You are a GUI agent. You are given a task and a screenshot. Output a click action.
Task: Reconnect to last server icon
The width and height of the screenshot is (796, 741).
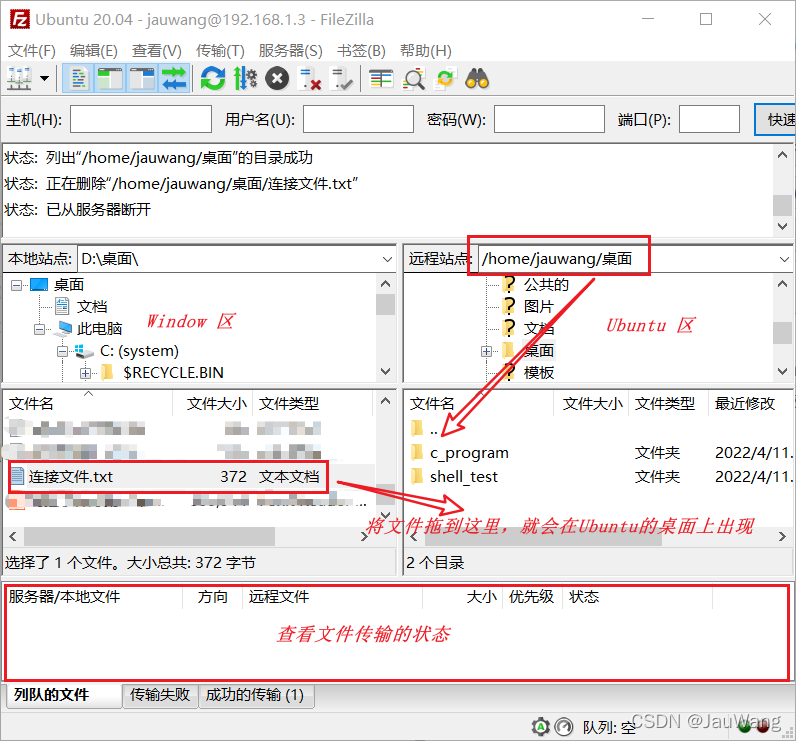[x=341, y=79]
